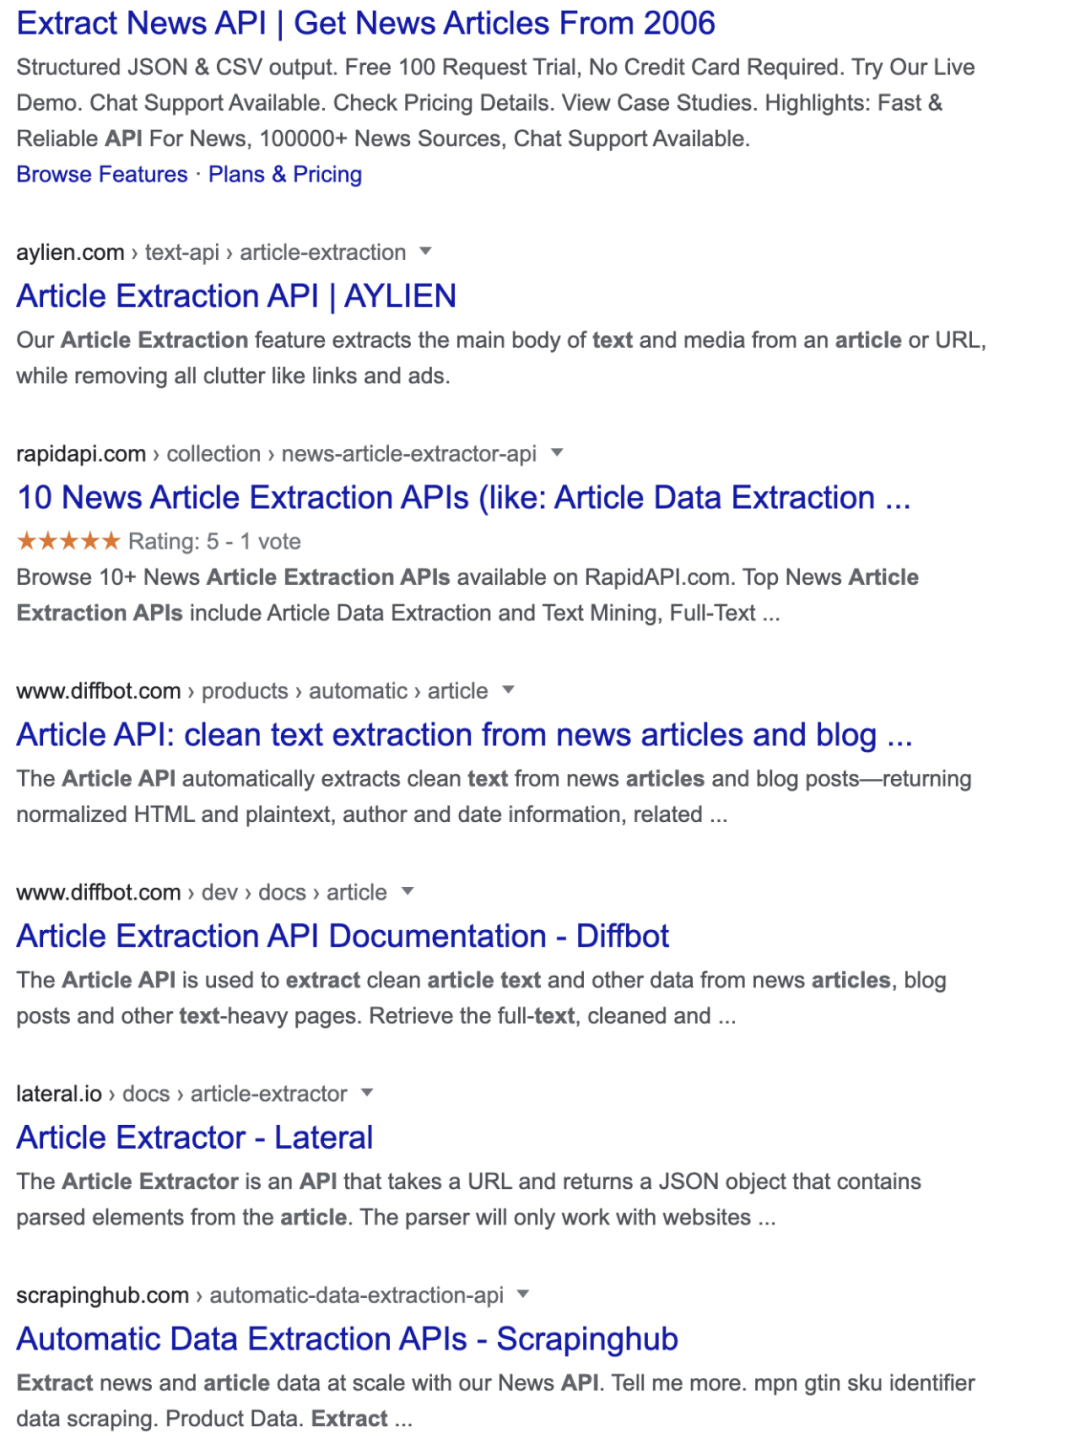This screenshot has width=1080, height=1444.
Task: Expand the dropdown arrow beside lateral.io URL
Action: (x=367, y=1092)
